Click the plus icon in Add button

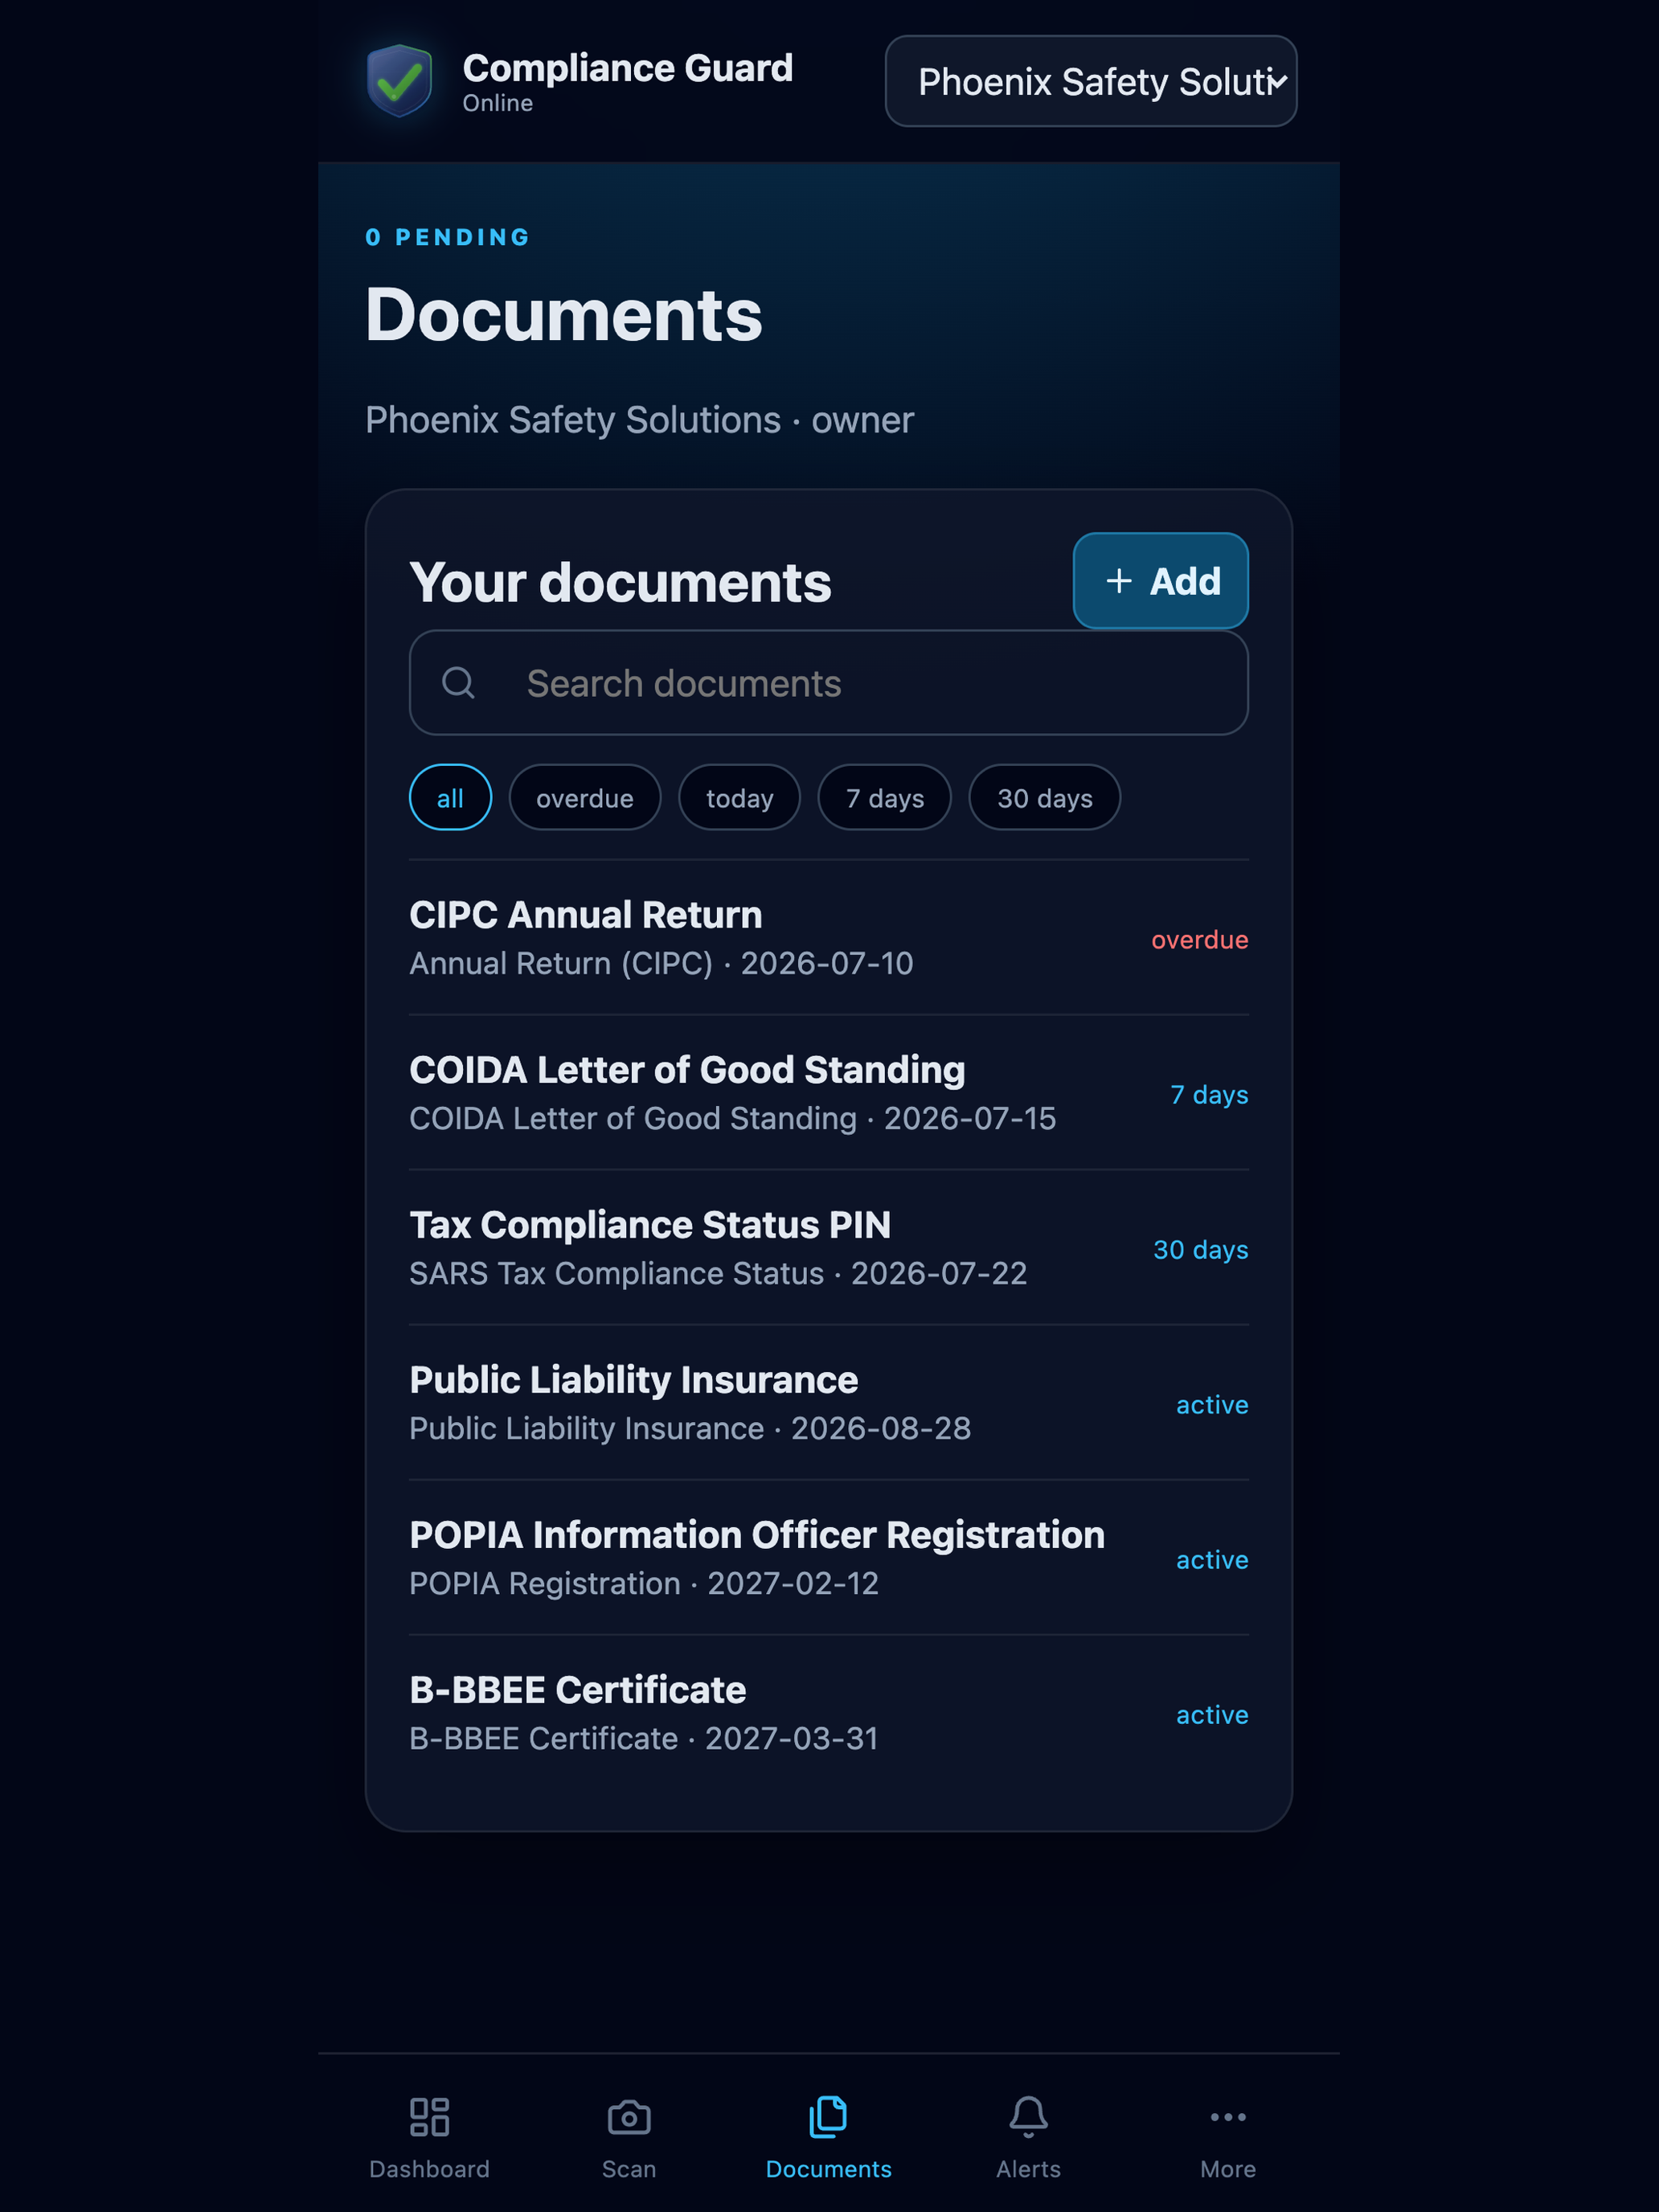[x=1119, y=581]
